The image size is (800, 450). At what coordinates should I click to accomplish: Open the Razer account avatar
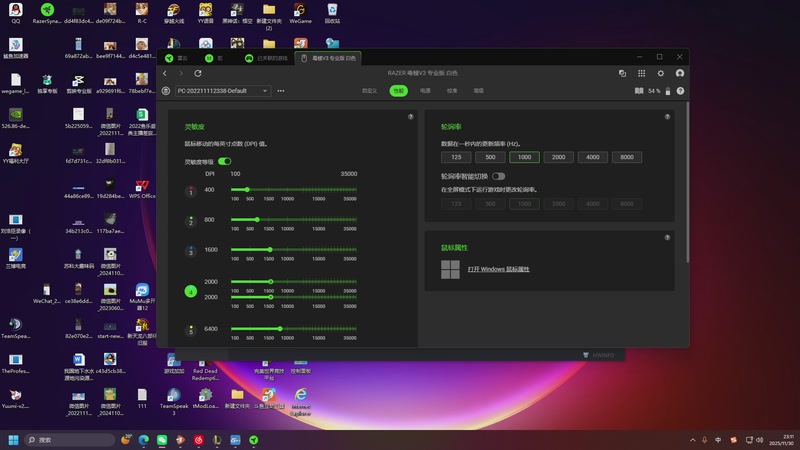[680, 73]
